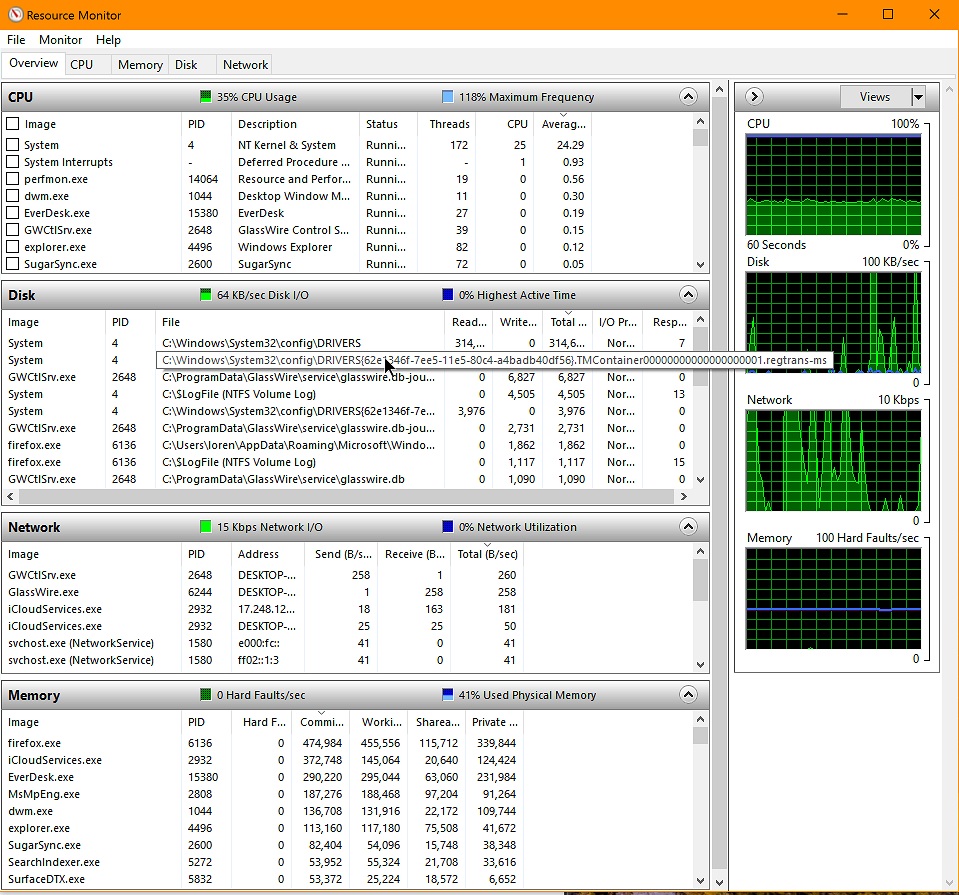Click the blue Network Utilization indicator square
The image size is (959, 895).
pyautogui.click(x=448, y=527)
